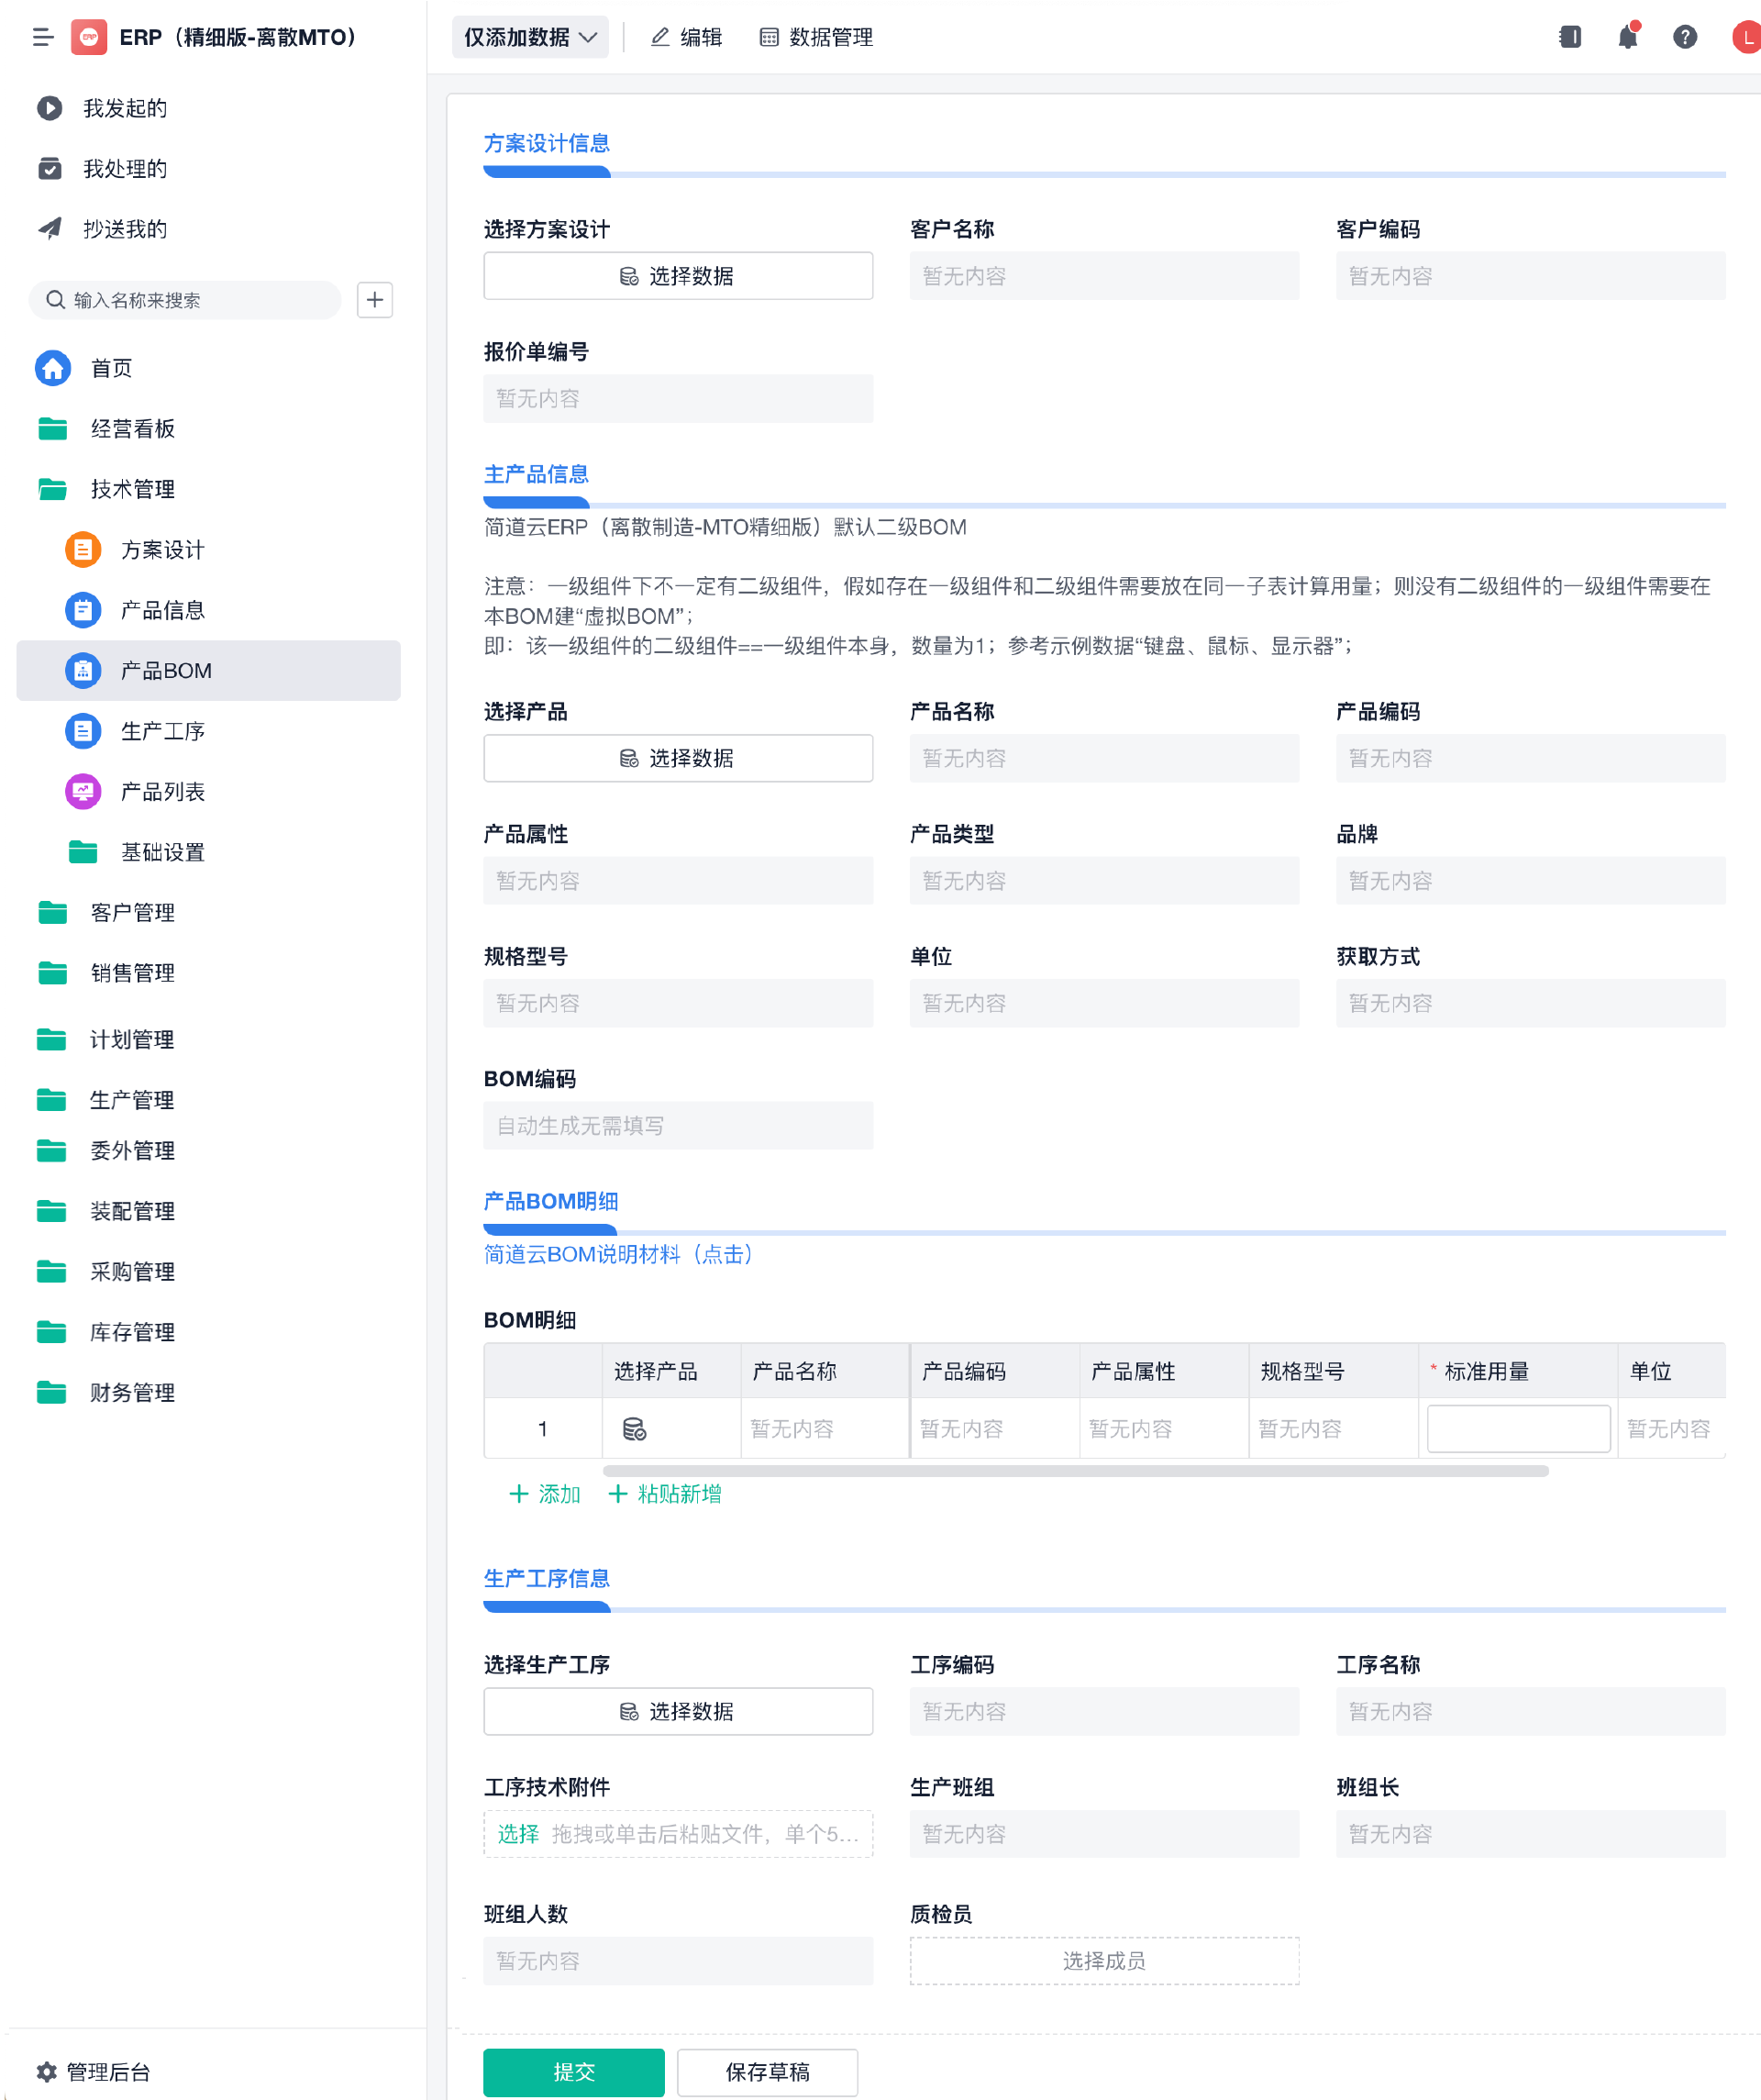Click the notification bell icon

click(x=1627, y=38)
